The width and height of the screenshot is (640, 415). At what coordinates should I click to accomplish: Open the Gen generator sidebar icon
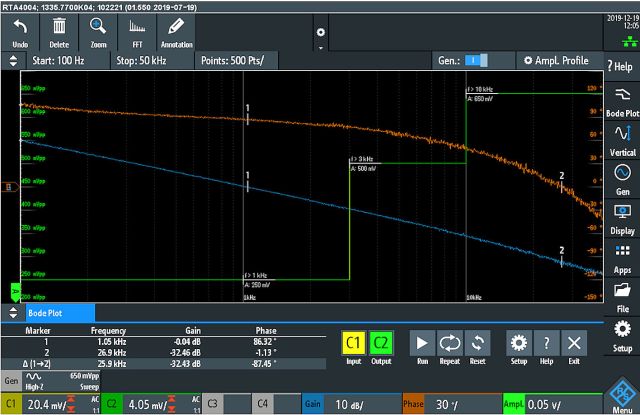click(622, 180)
